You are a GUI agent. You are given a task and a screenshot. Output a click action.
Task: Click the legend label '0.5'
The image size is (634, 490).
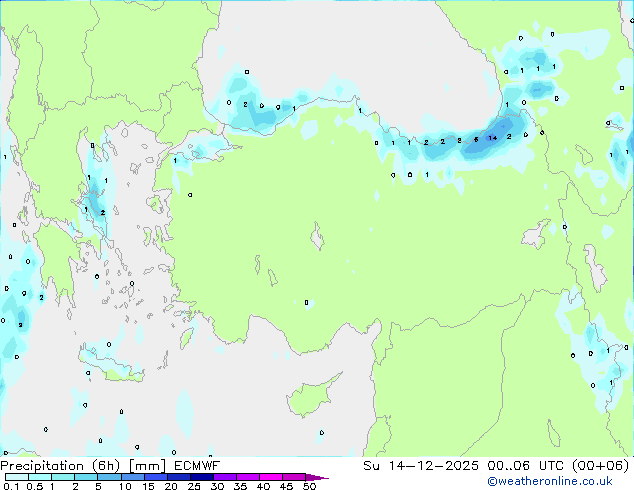(35, 486)
